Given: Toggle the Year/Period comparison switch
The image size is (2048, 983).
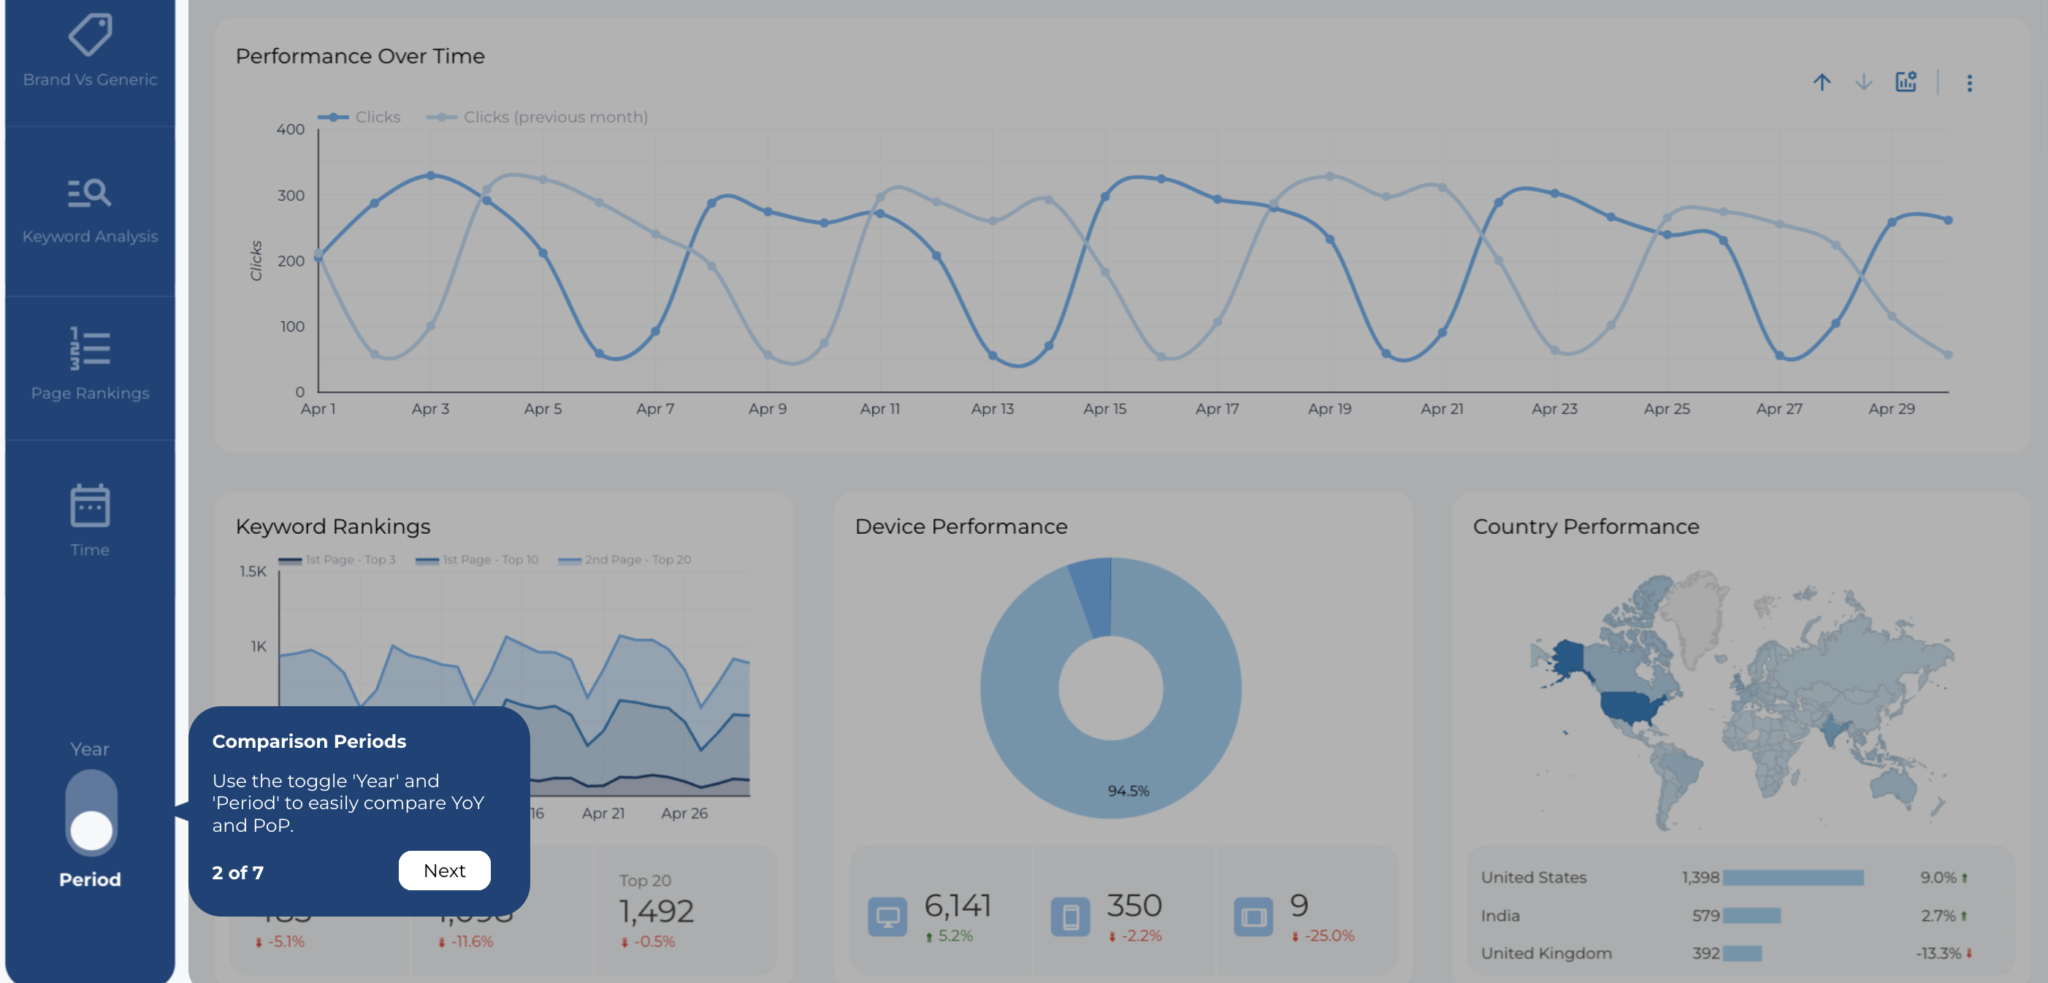Looking at the screenshot, I should point(91,812).
